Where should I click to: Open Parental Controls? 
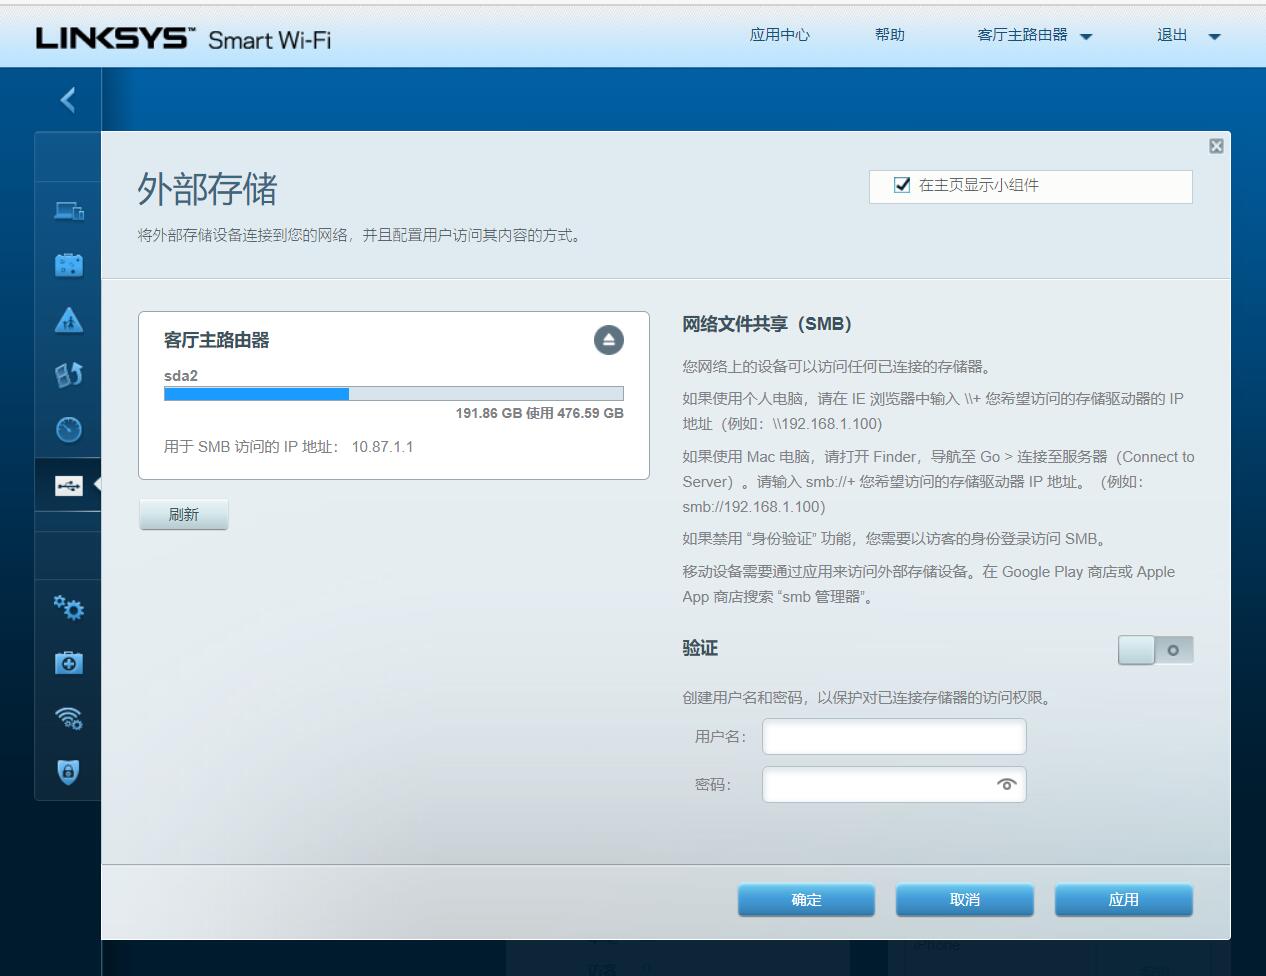[x=67, y=319]
